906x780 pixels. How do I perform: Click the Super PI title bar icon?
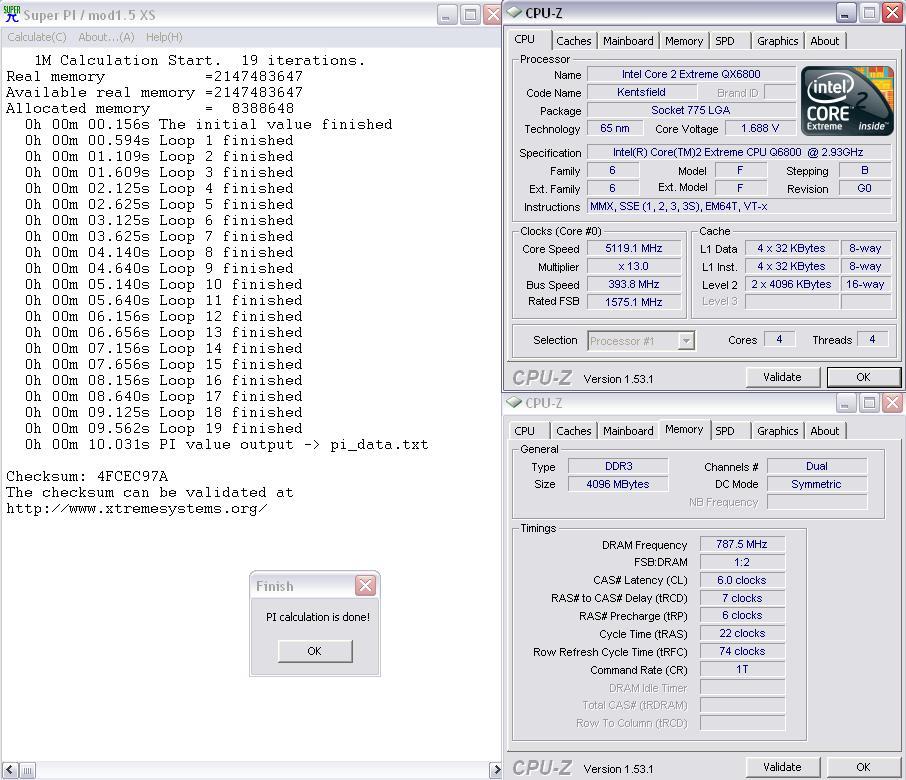11,14
